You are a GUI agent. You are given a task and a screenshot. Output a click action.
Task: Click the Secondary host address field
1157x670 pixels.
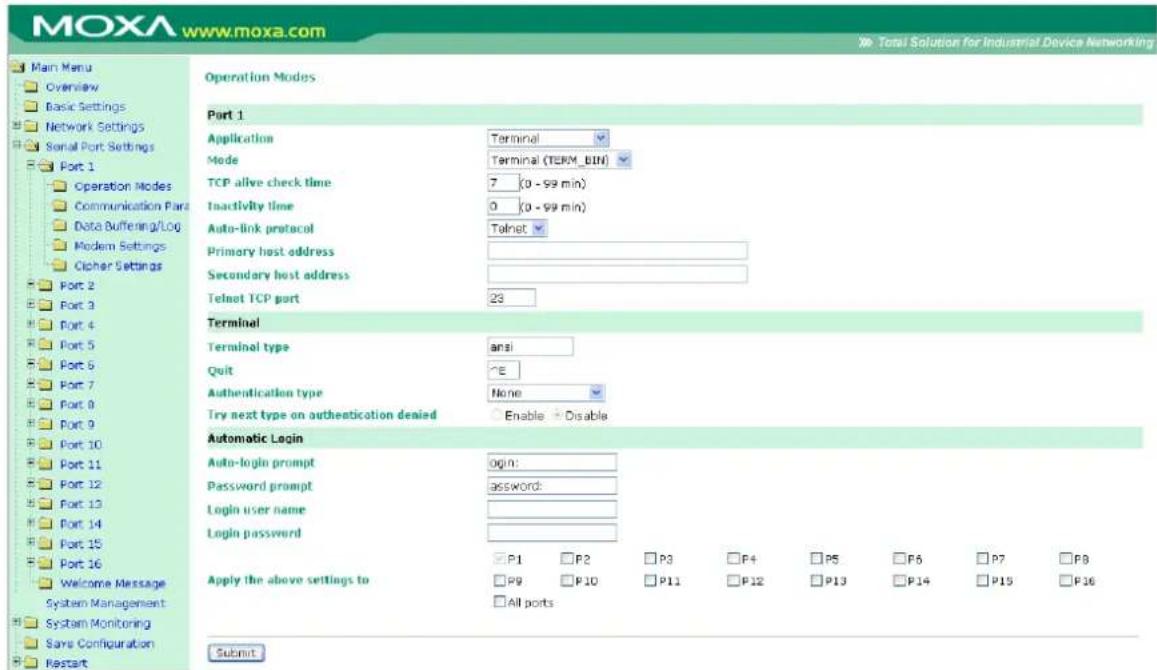(618, 274)
